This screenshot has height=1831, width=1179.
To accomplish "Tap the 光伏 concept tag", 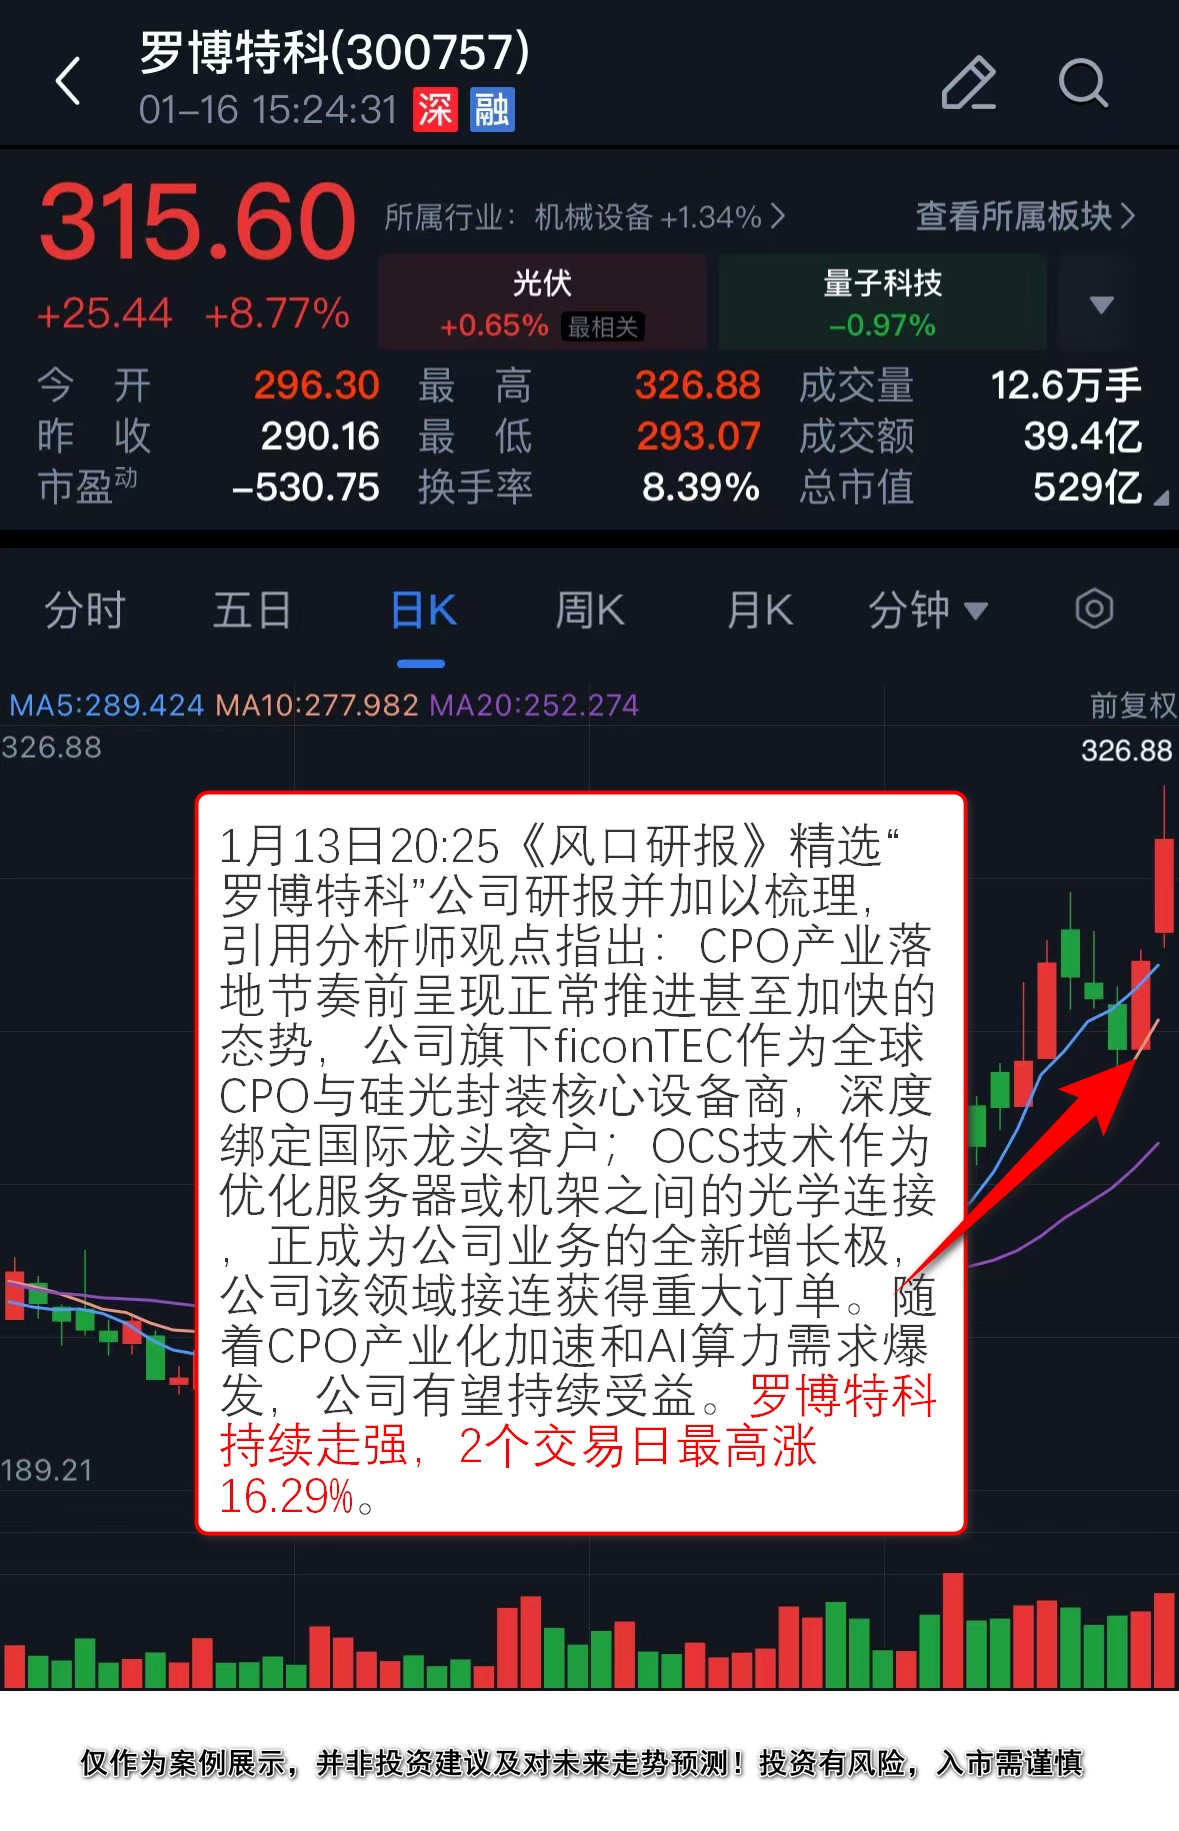I will point(542,302).
